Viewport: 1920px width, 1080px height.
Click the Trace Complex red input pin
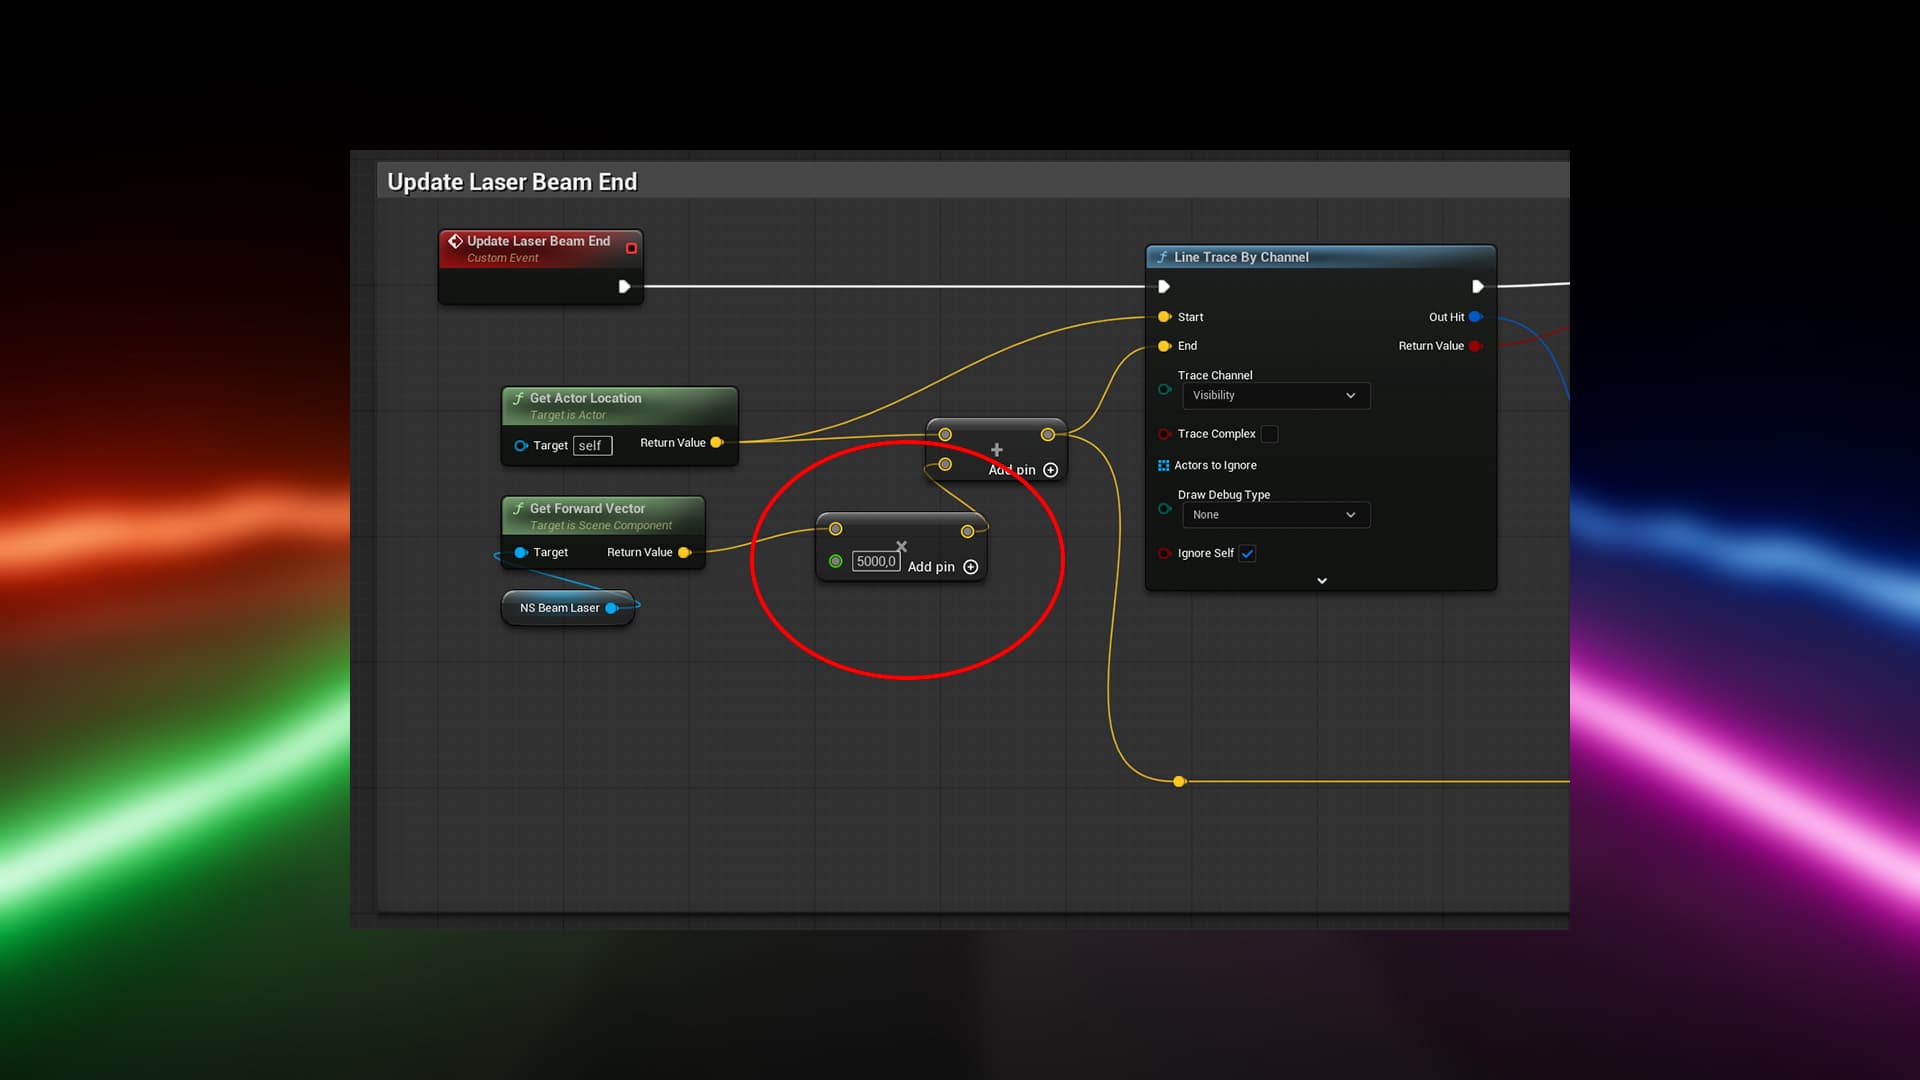1164,434
